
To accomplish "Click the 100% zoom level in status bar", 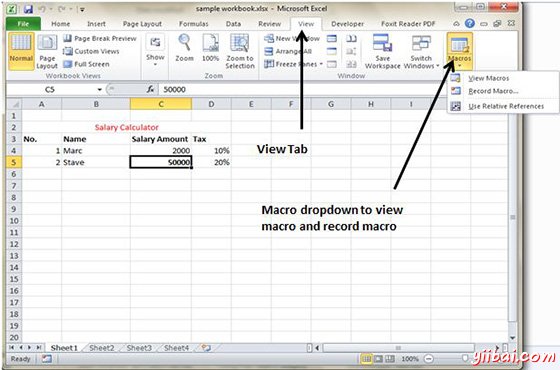I will point(410,359).
